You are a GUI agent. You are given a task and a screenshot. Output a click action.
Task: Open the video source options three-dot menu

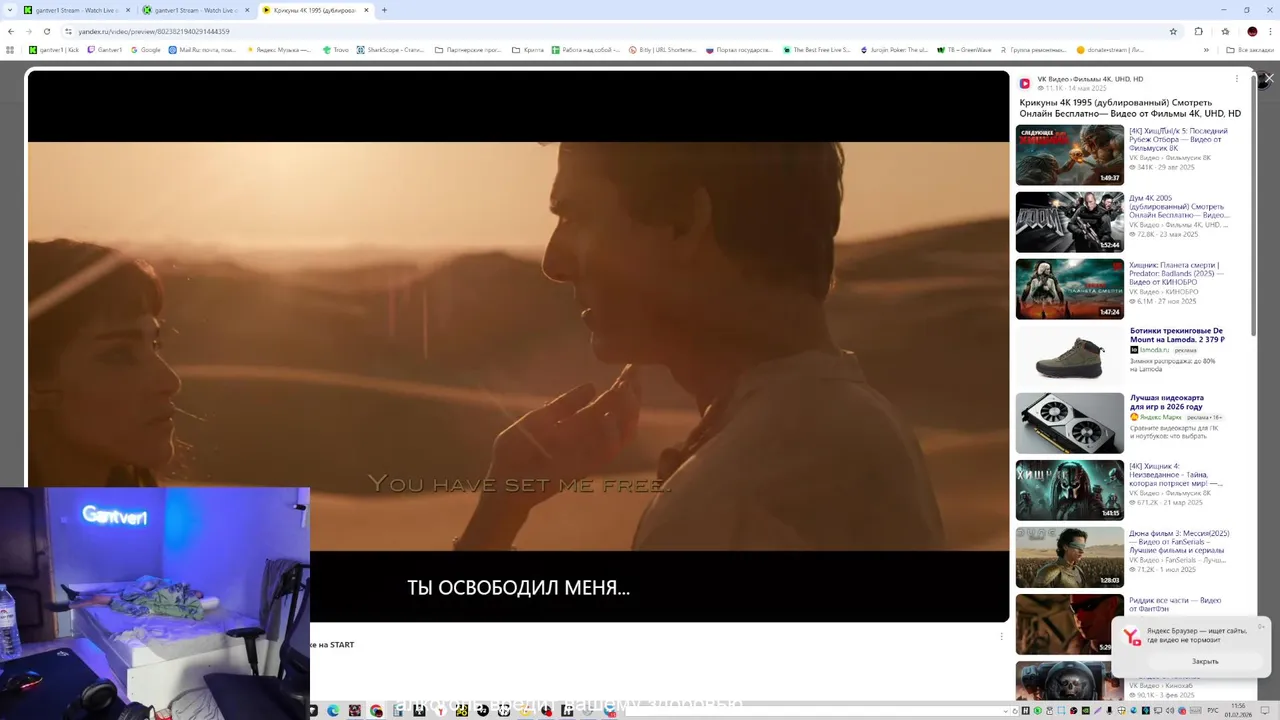[1236, 79]
